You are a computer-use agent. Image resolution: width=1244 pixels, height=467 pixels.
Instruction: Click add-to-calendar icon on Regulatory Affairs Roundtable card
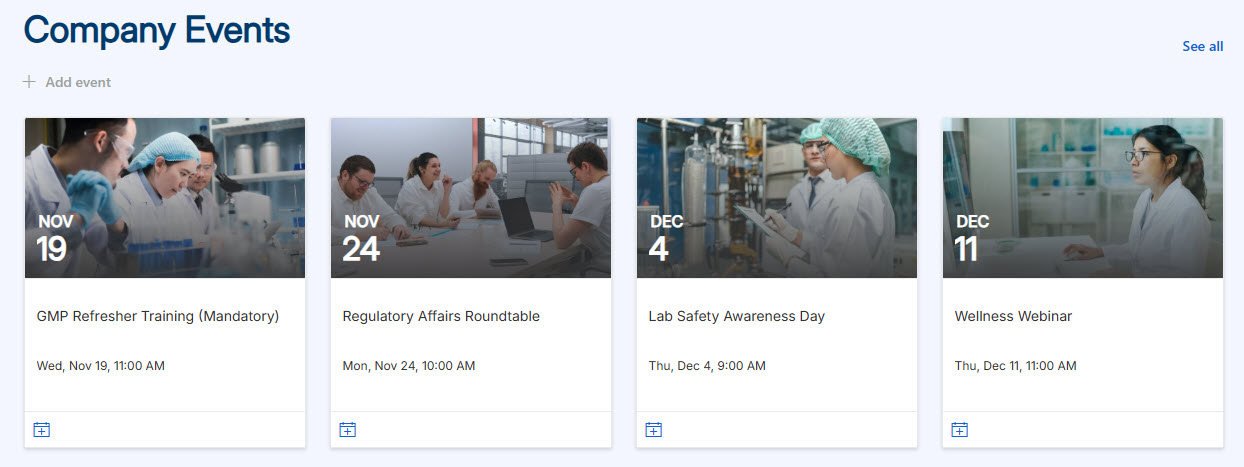pyautogui.click(x=347, y=430)
